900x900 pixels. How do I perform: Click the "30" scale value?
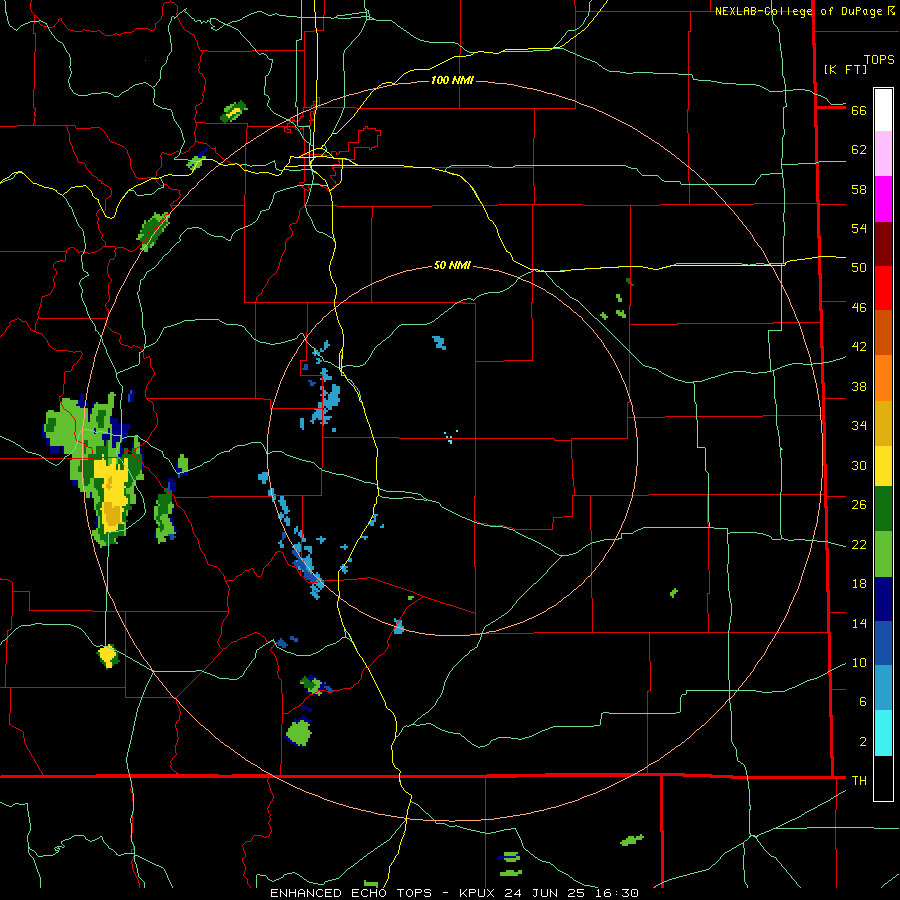859,465
